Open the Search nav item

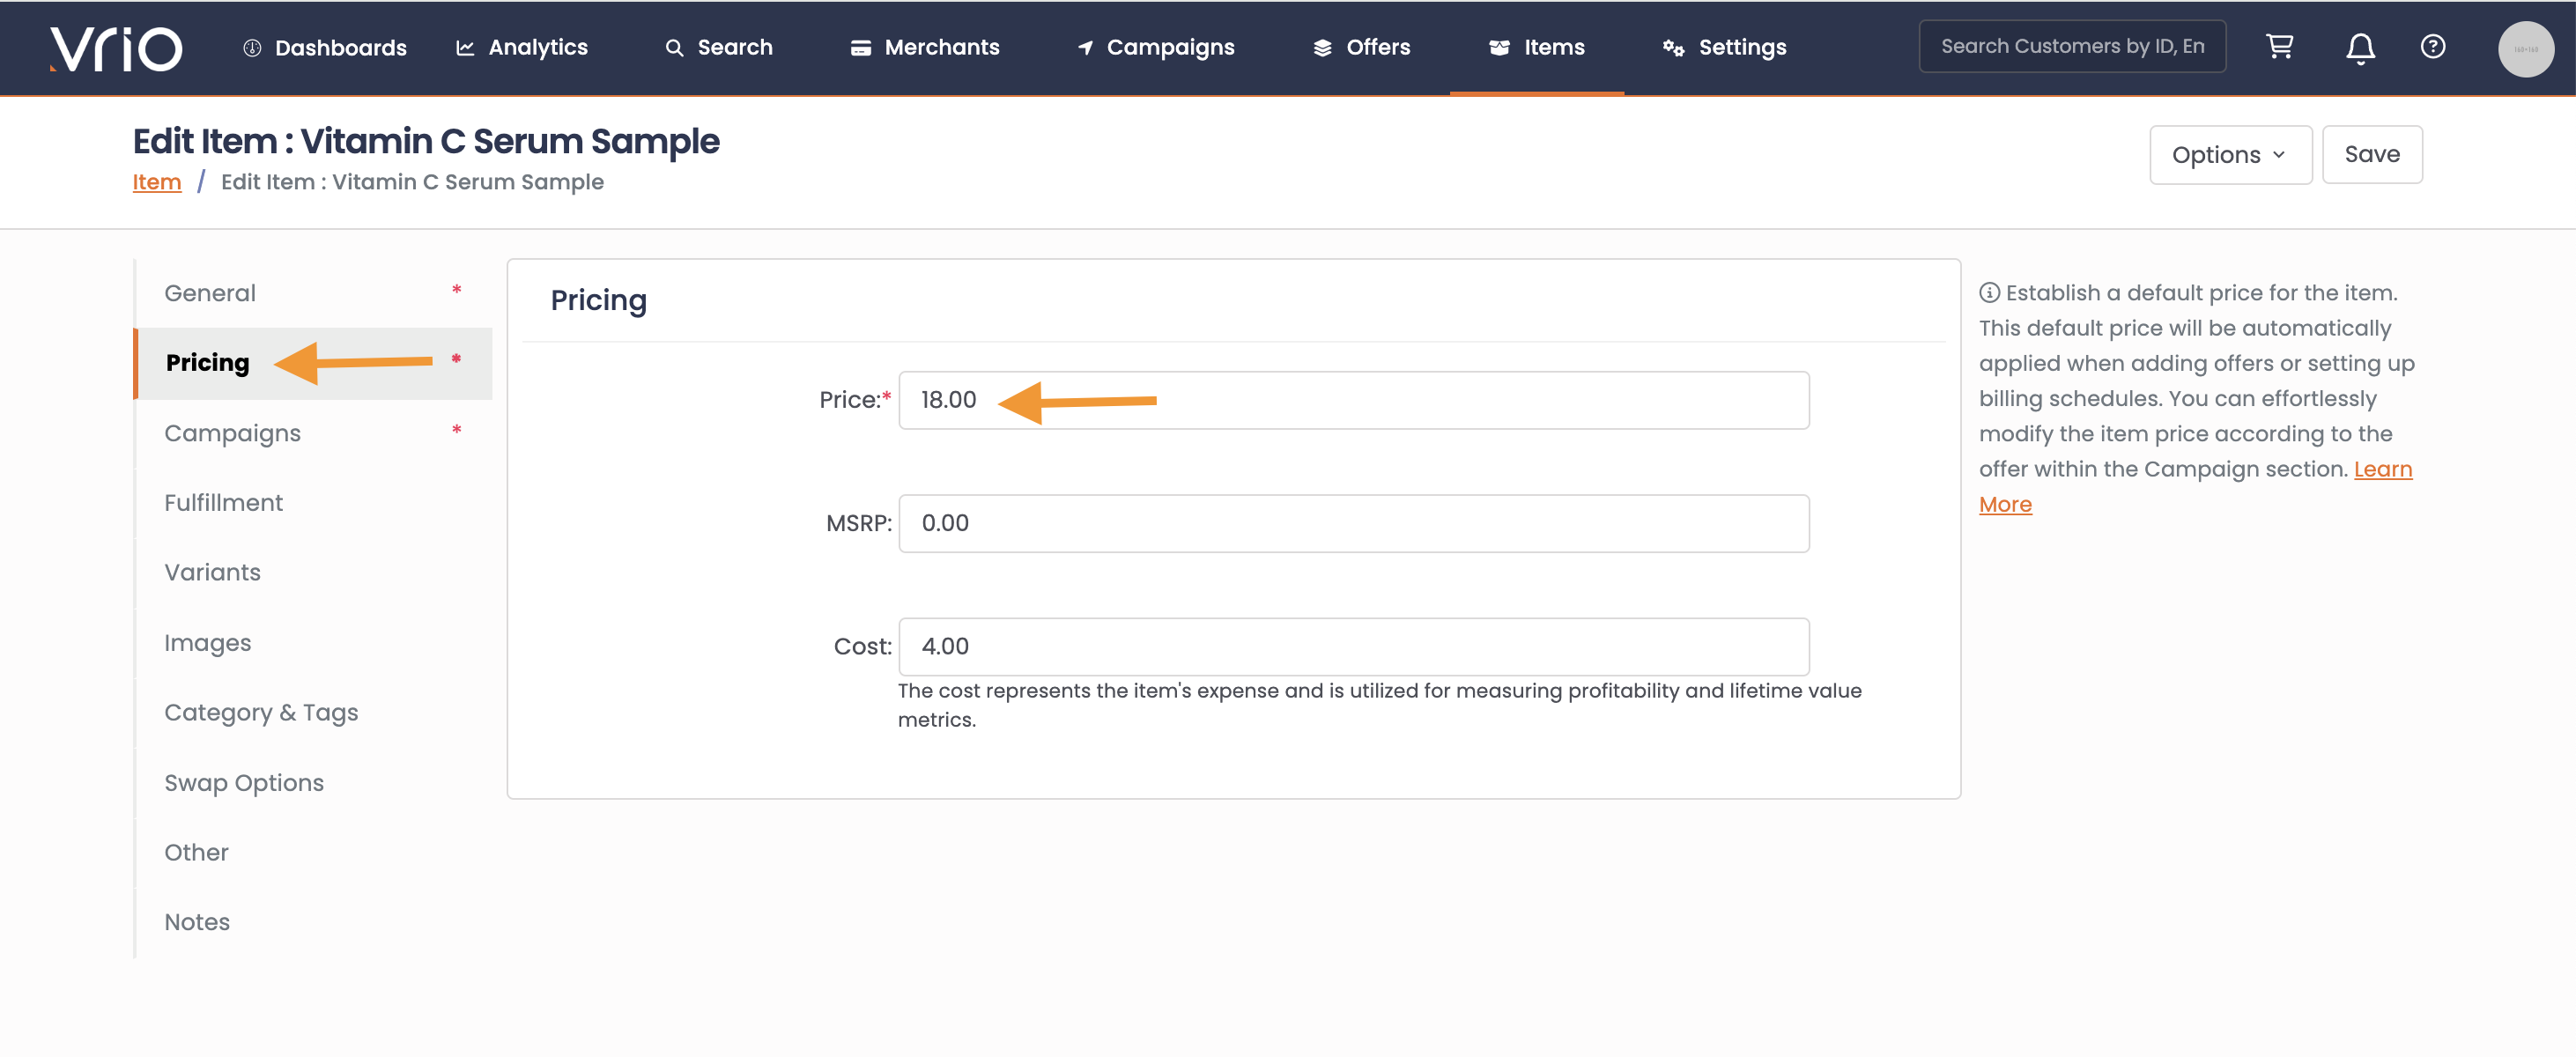[719, 48]
